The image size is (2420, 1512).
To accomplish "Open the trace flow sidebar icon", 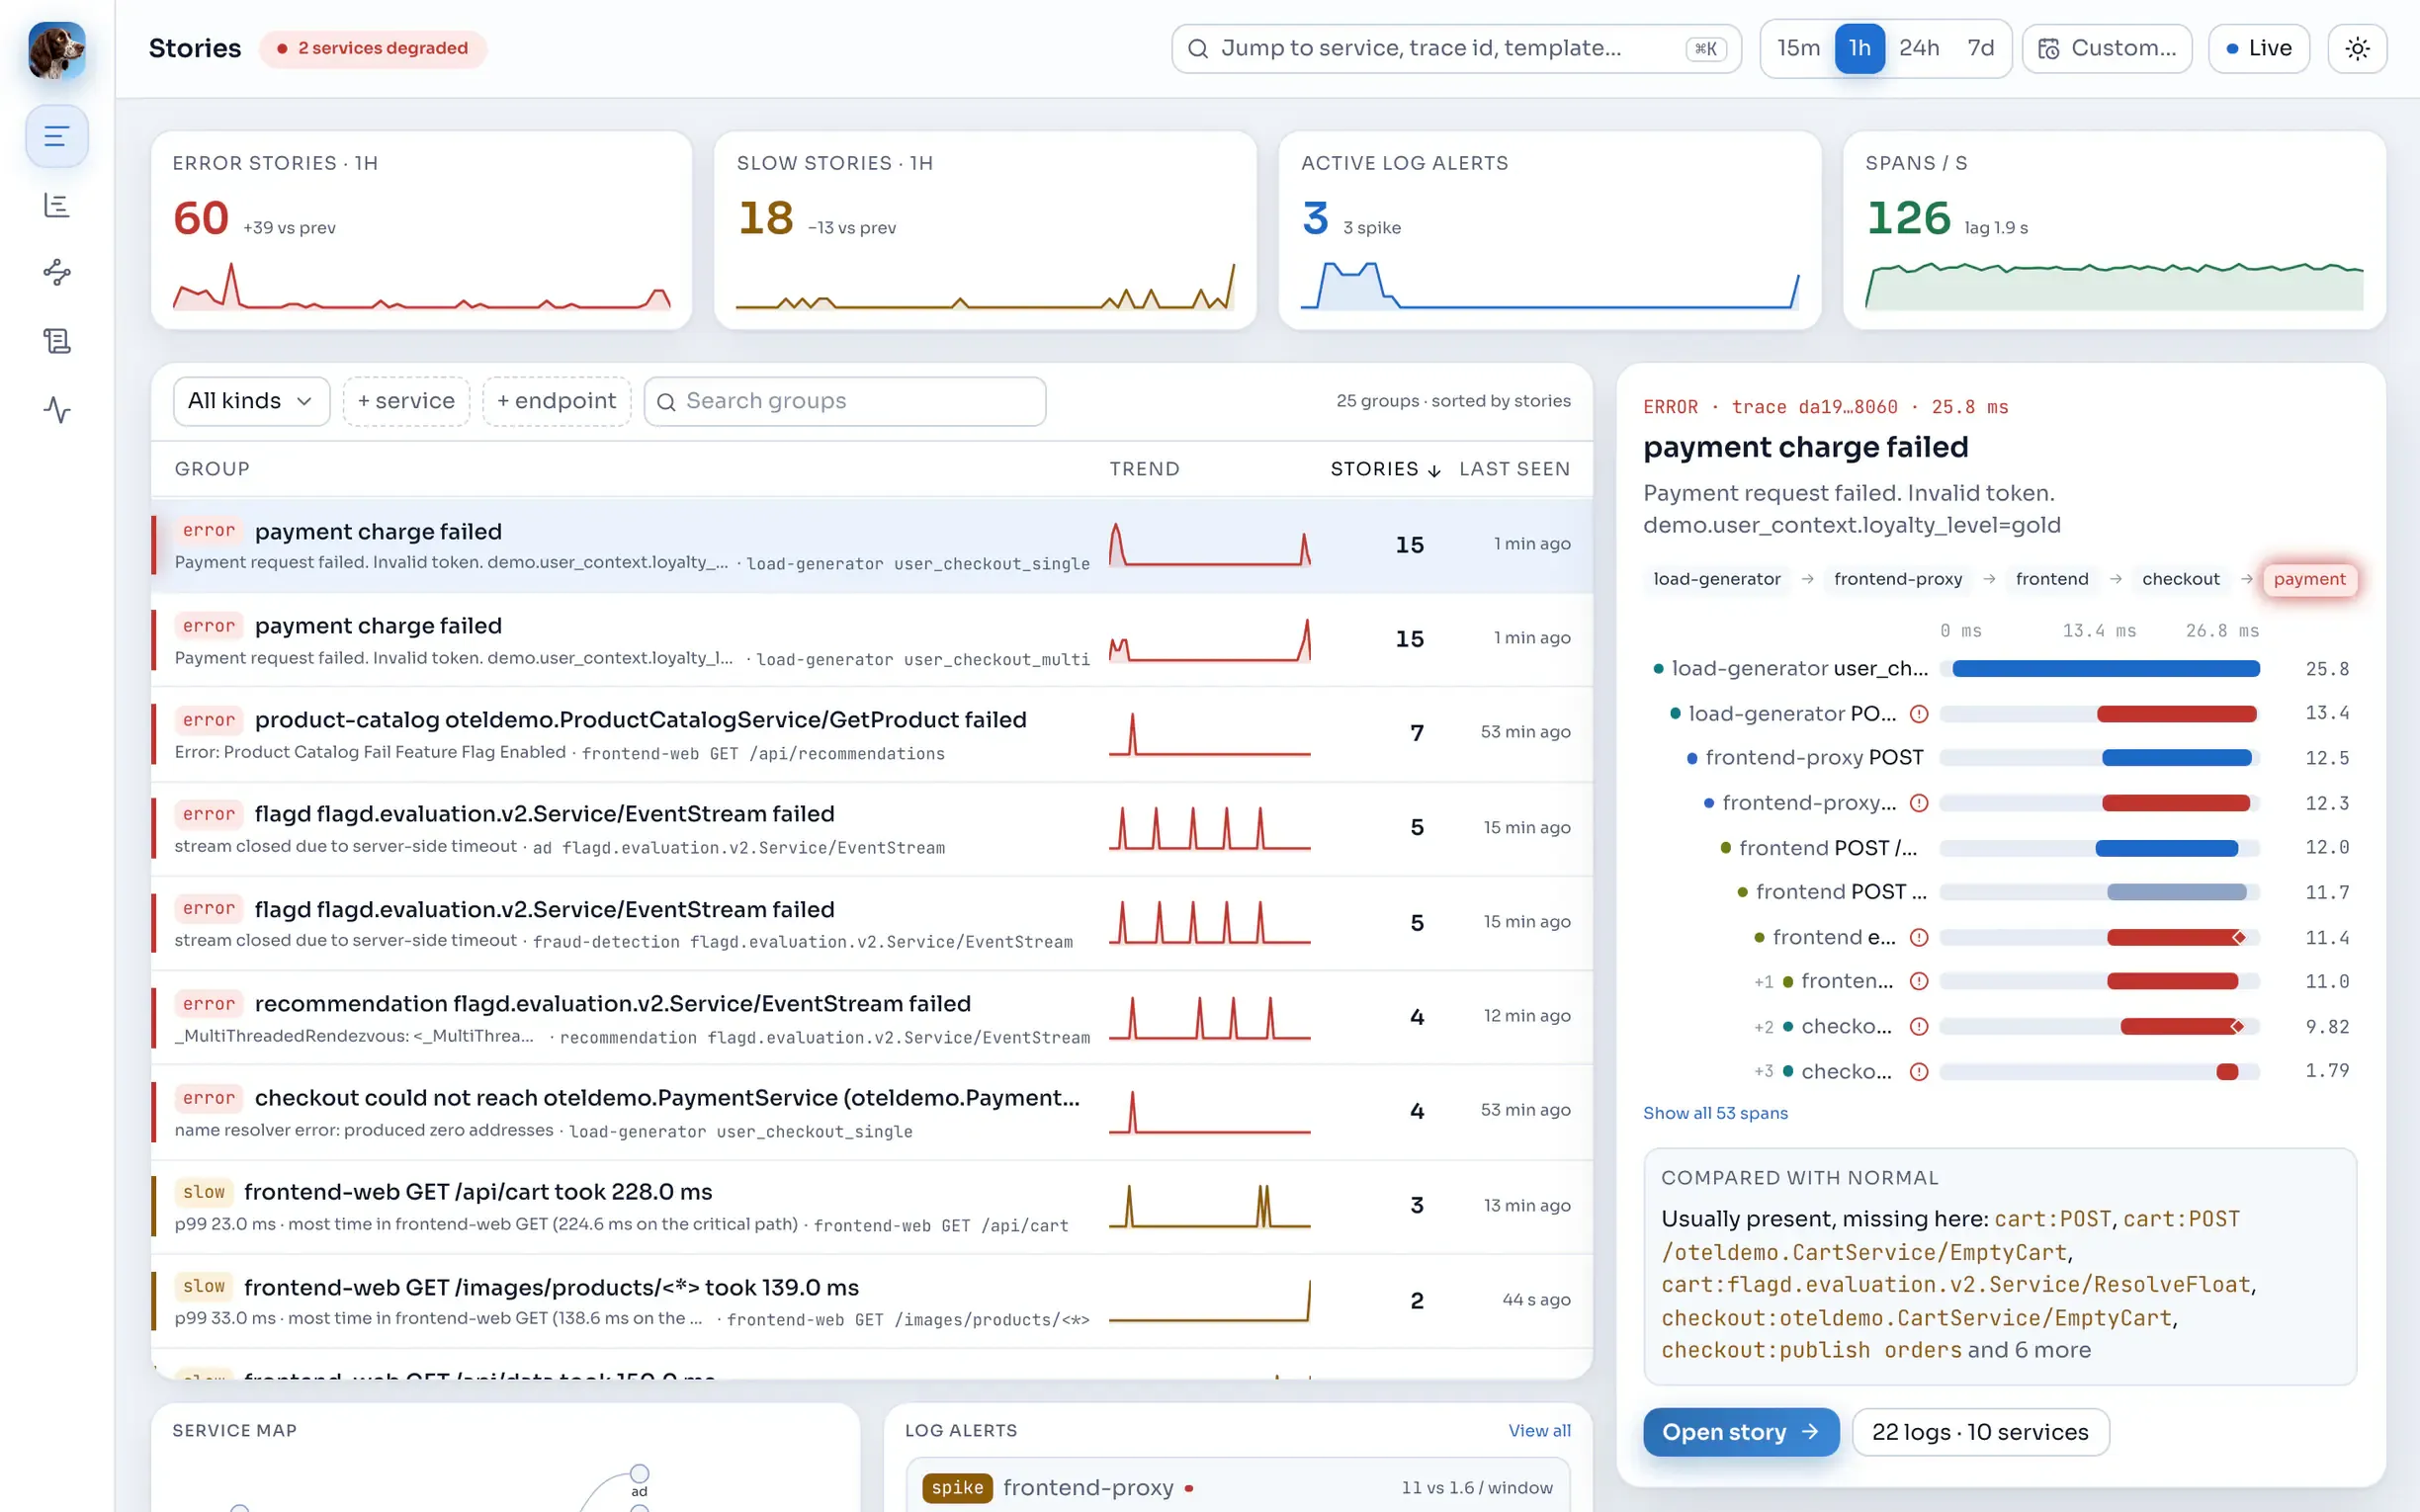I will tap(57, 273).
